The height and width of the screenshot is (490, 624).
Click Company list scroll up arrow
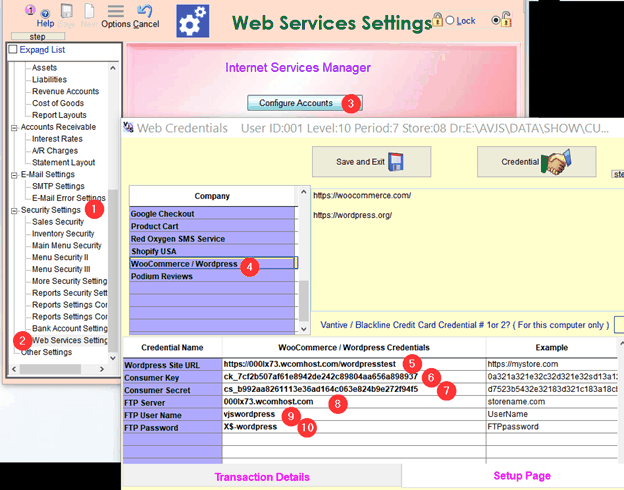pyautogui.click(x=304, y=192)
